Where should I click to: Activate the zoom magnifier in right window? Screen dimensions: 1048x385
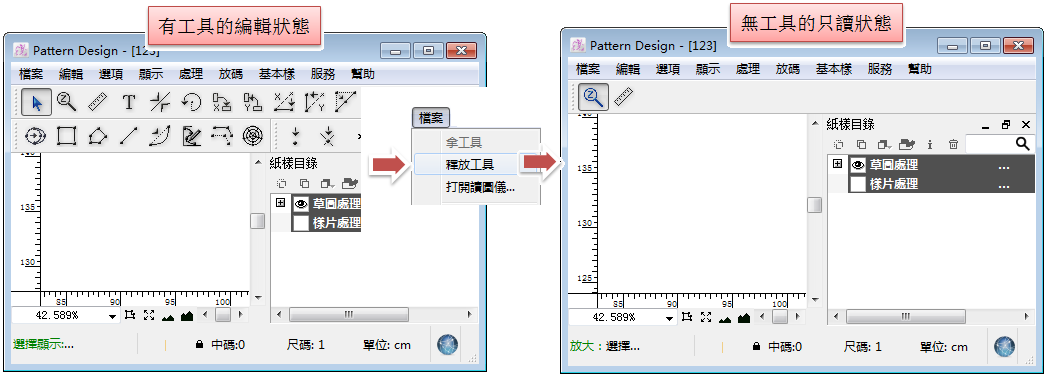click(x=593, y=98)
